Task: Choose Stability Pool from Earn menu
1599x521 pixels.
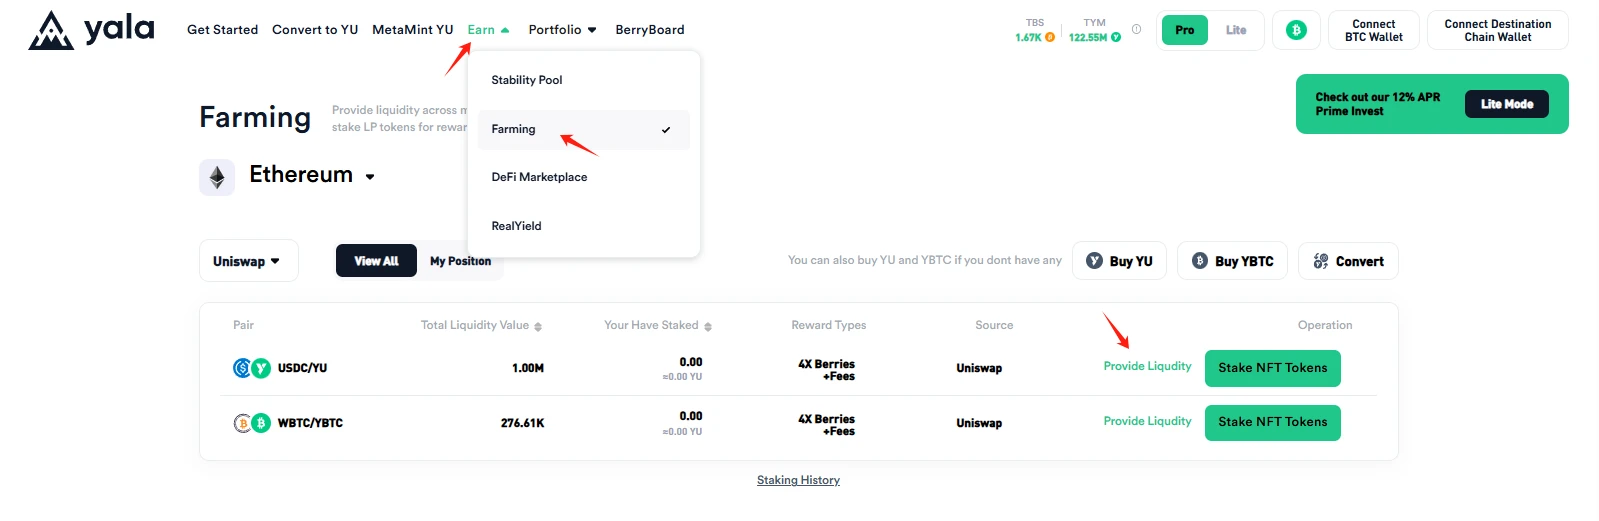Action: [x=527, y=80]
